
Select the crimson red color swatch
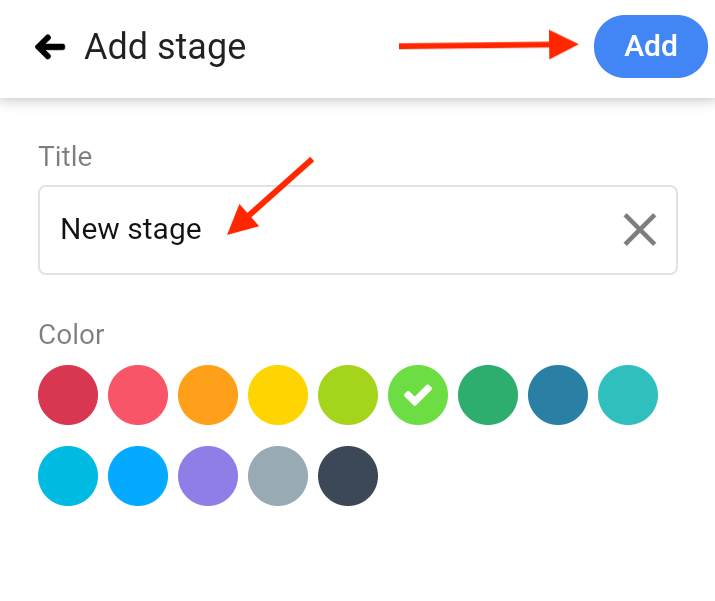click(68, 395)
